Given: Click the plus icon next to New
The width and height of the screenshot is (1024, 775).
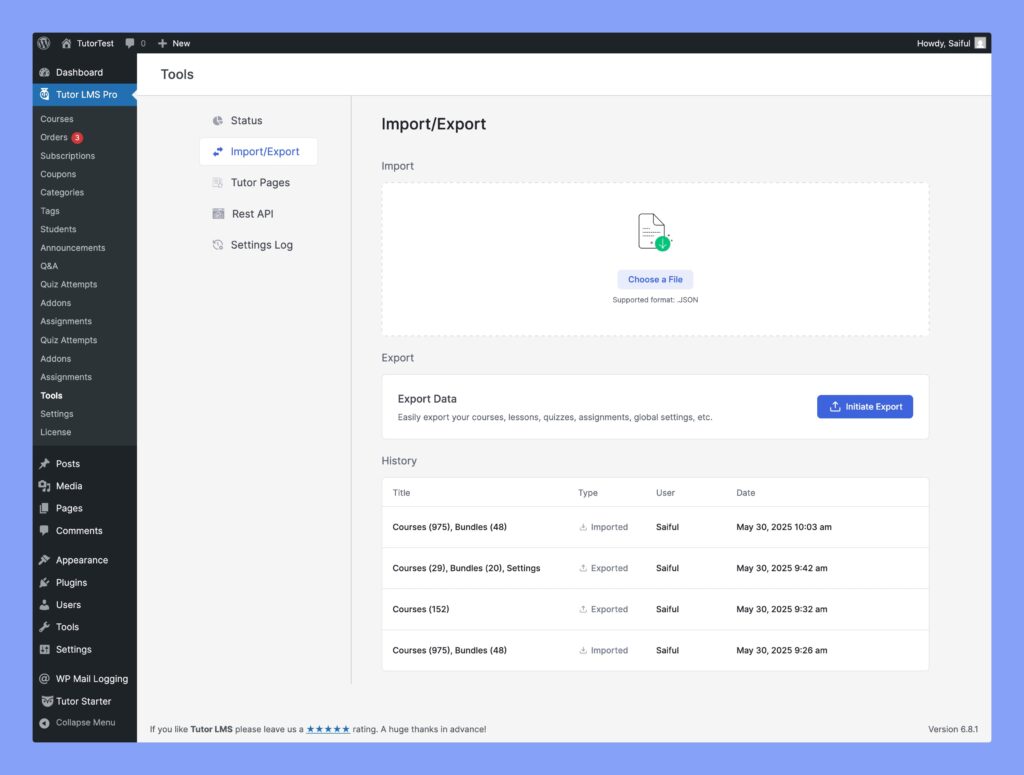Looking at the screenshot, I should pos(163,43).
